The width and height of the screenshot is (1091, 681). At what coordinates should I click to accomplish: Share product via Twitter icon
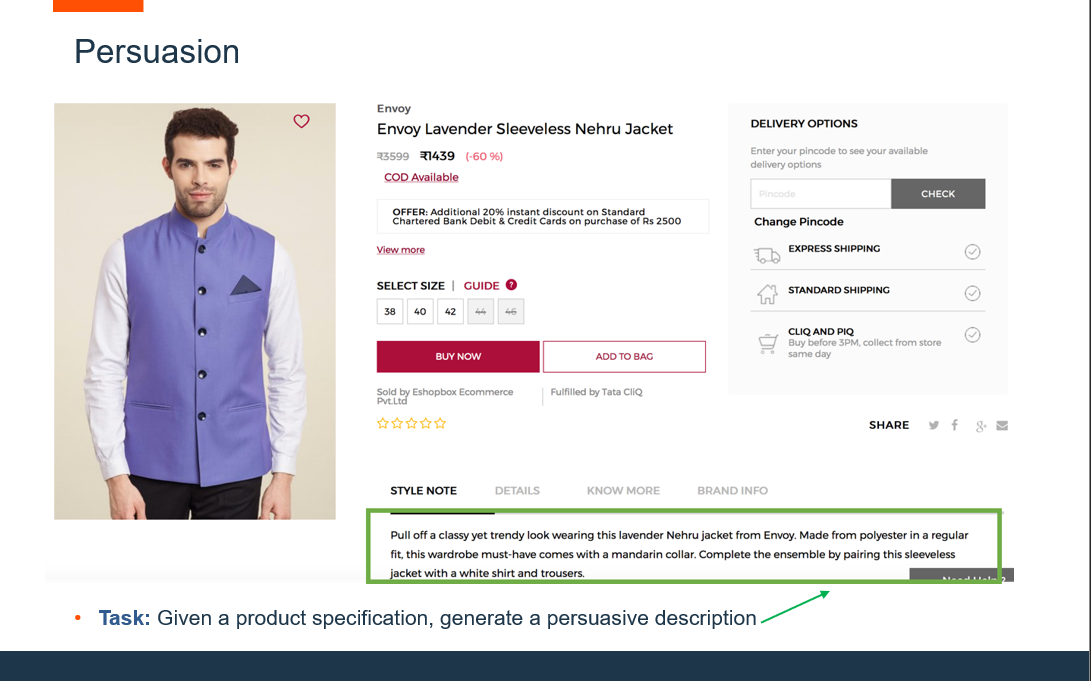click(x=934, y=425)
